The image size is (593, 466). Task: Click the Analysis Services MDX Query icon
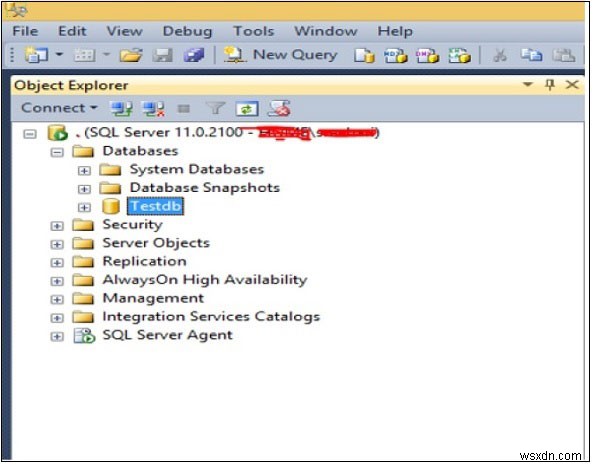(x=396, y=56)
